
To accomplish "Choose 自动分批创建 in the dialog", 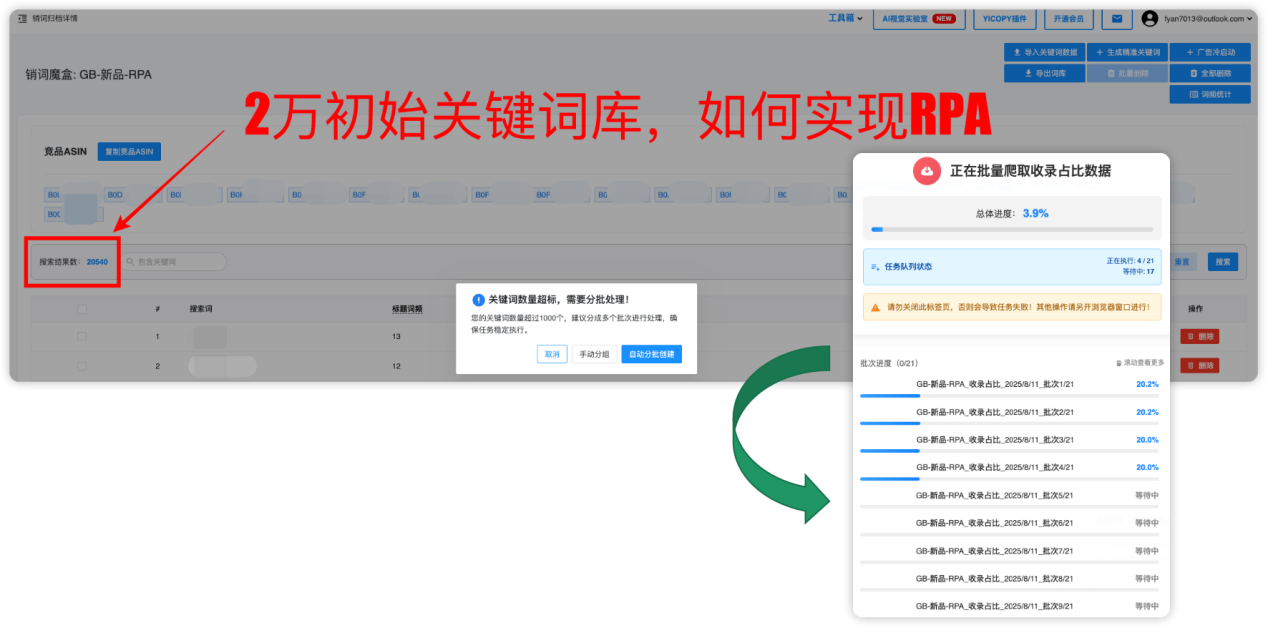I will pyautogui.click(x=651, y=354).
